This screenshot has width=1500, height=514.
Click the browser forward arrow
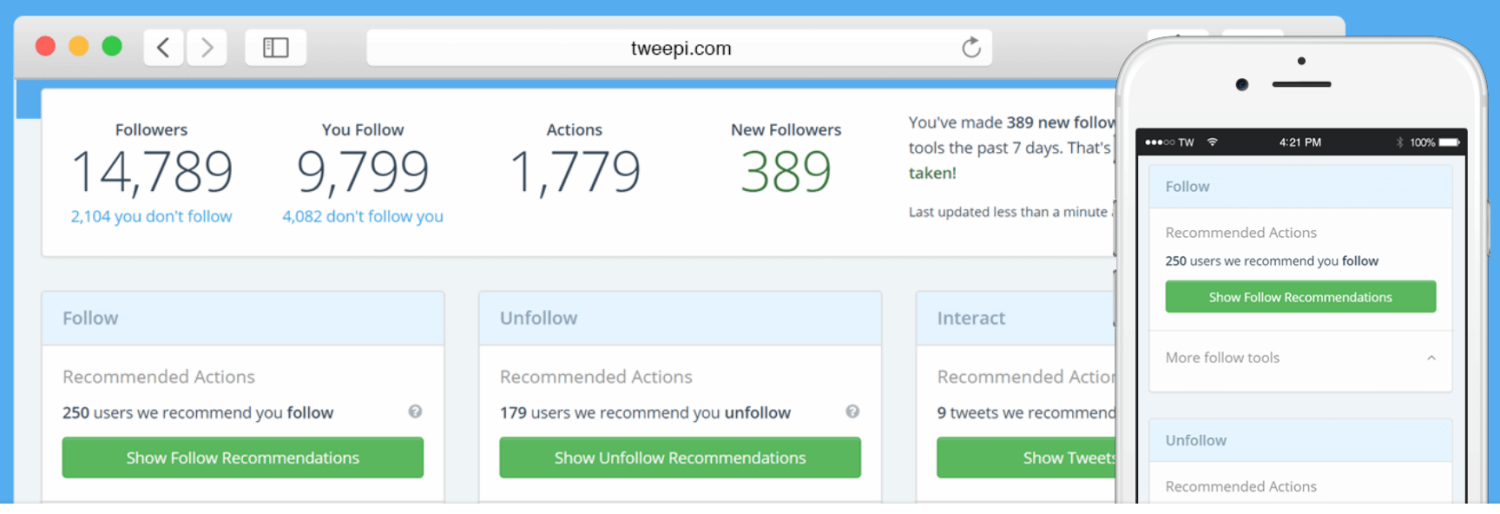point(207,47)
